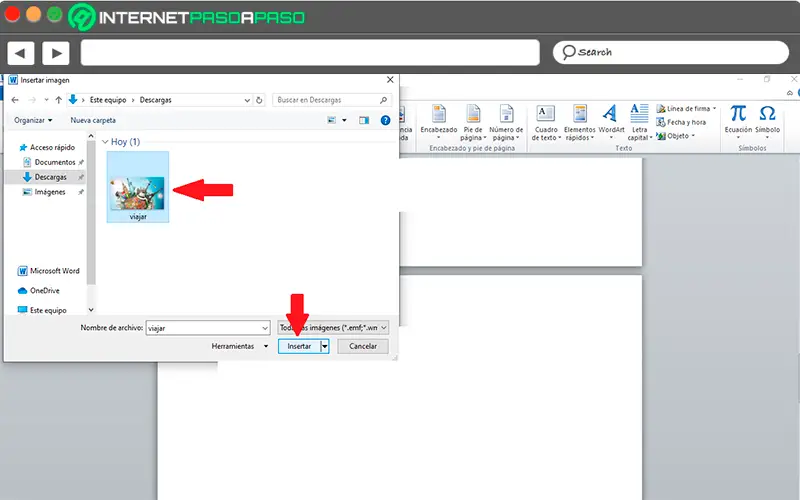Viewport: 800px width, 500px height.
Task: Open dialog help icon
Action: click(385, 120)
